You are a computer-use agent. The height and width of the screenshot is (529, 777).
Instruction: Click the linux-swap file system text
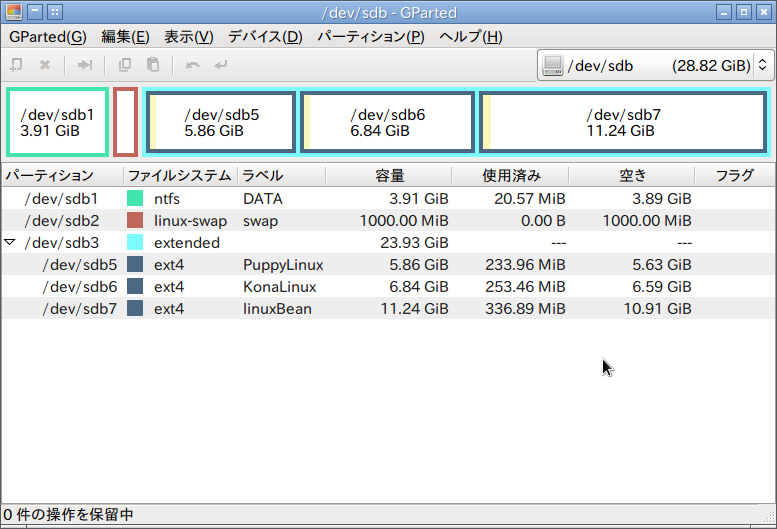(190, 221)
